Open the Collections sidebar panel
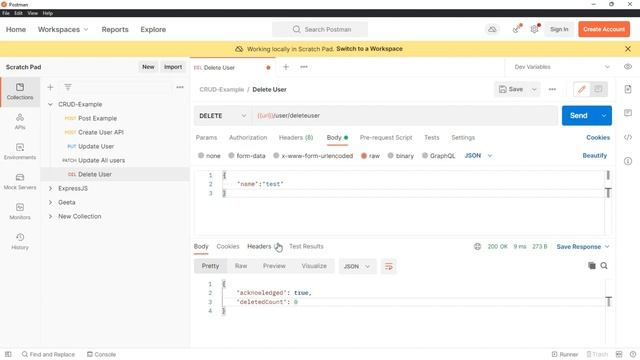The height and width of the screenshot is (360, 640). 20,91
